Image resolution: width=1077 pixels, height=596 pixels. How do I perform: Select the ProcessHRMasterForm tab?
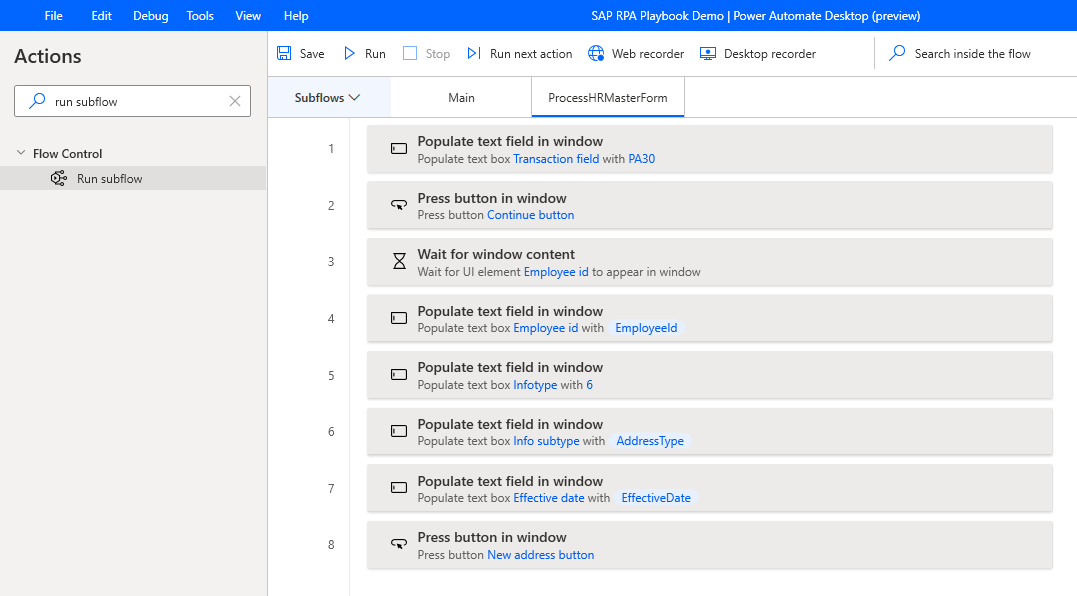(608, 98)
